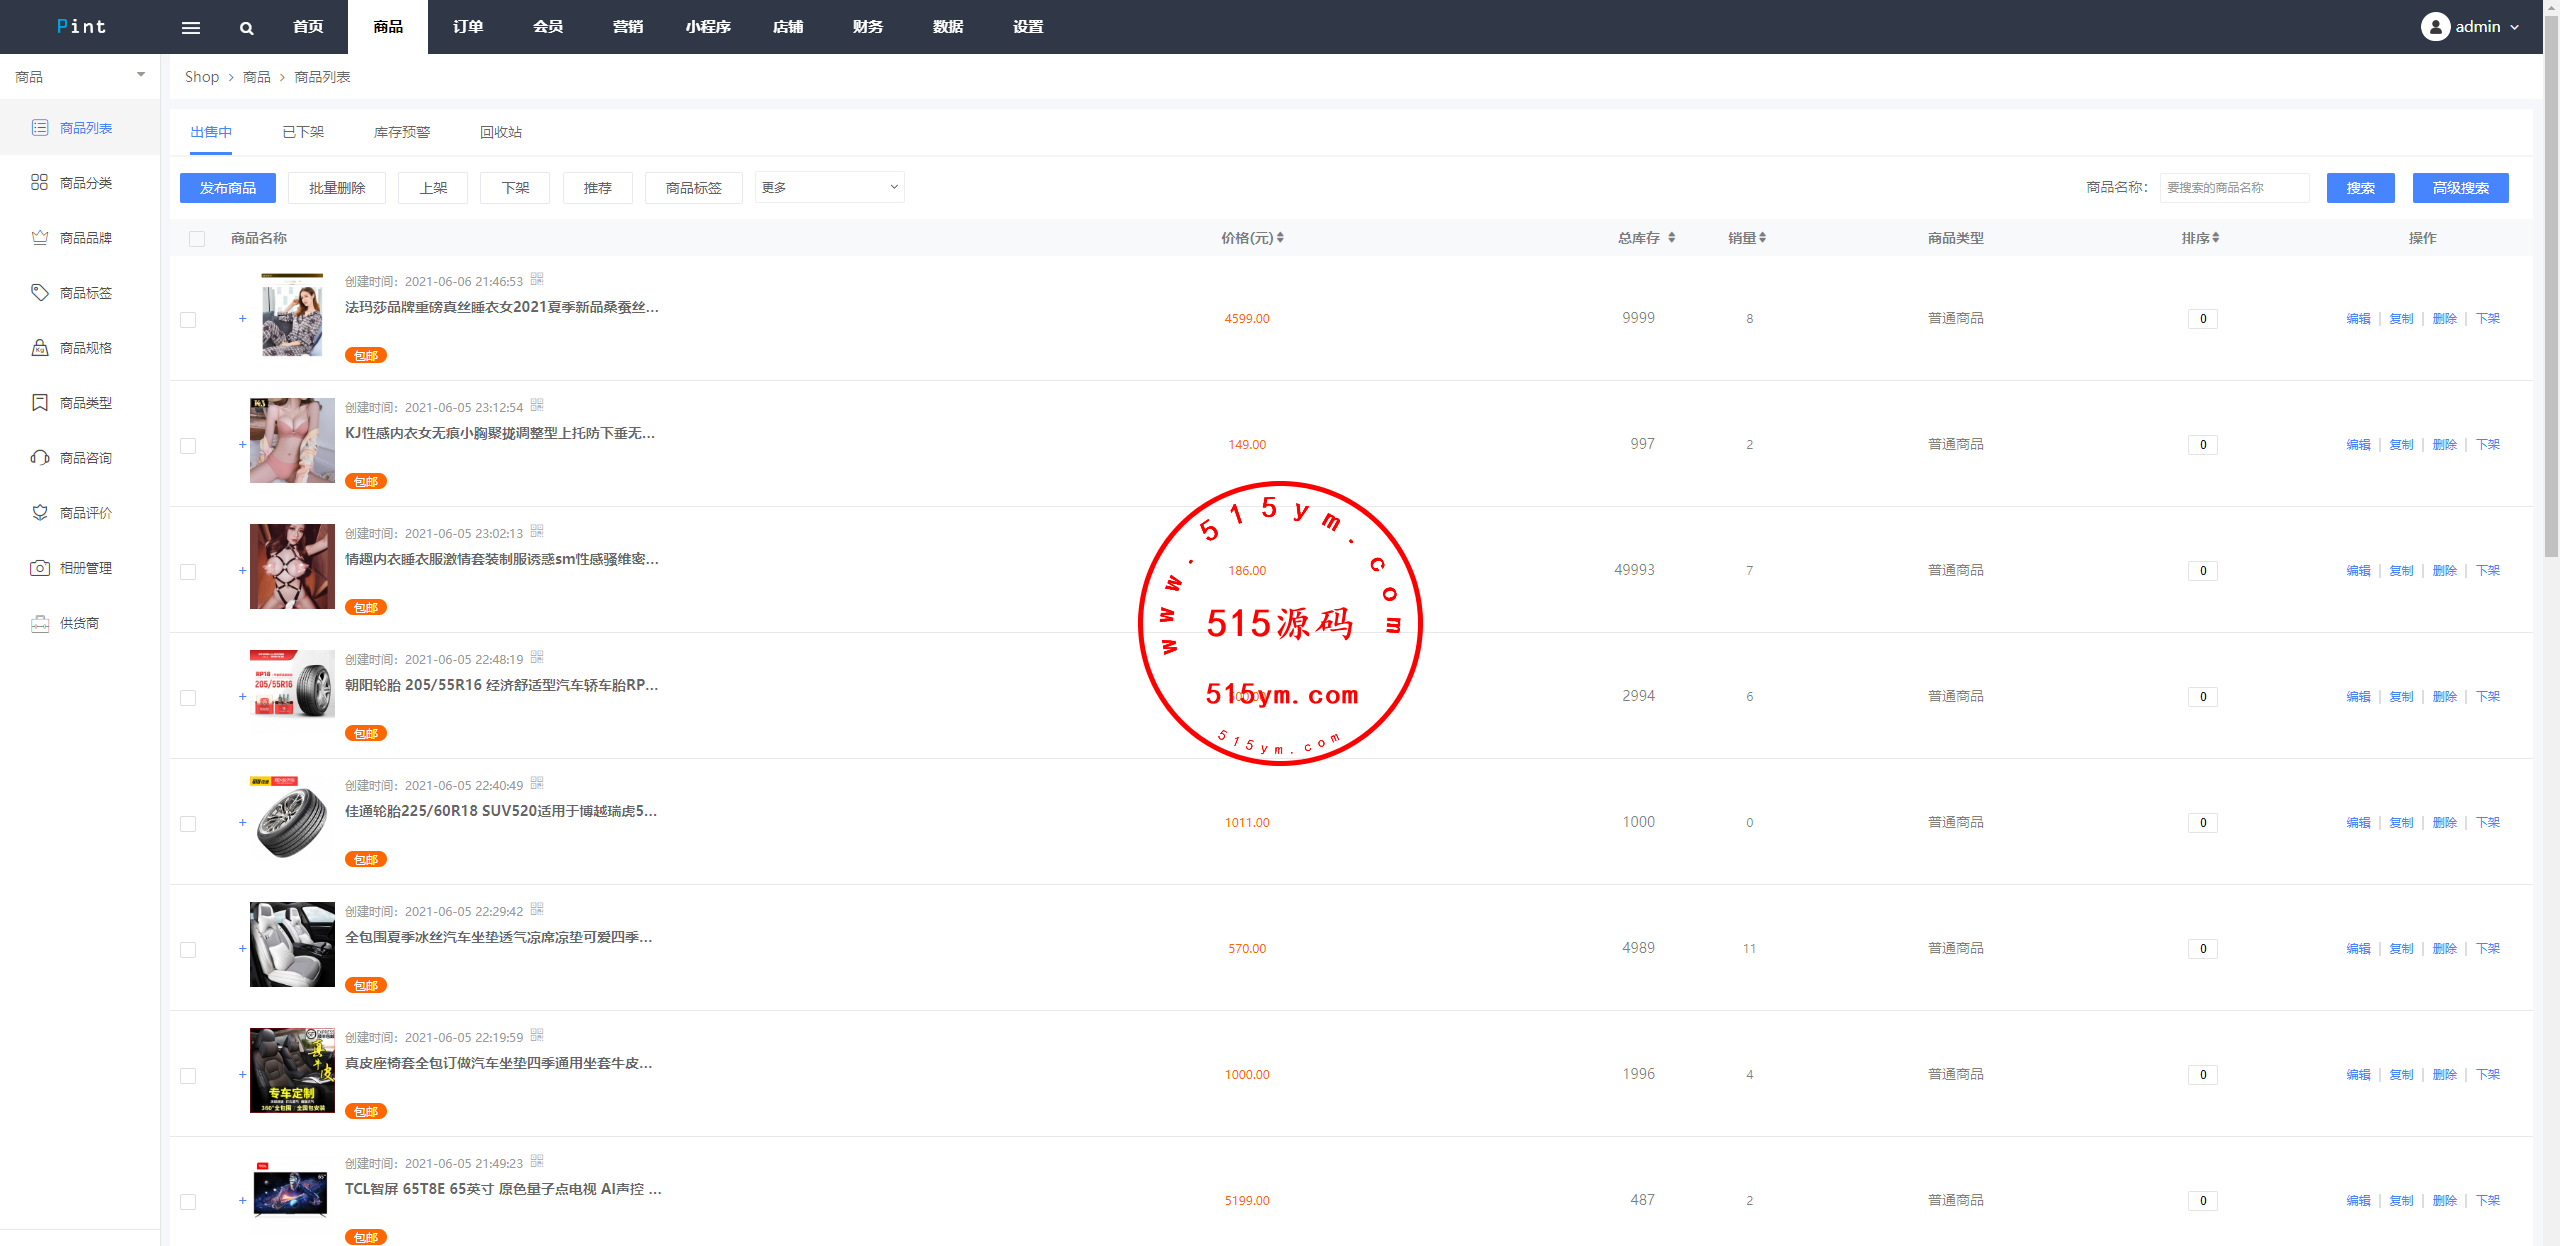Click 编辑 link for the first product
The height and width of the screenshot is (1246, 2560).
tap(2357, 318)
